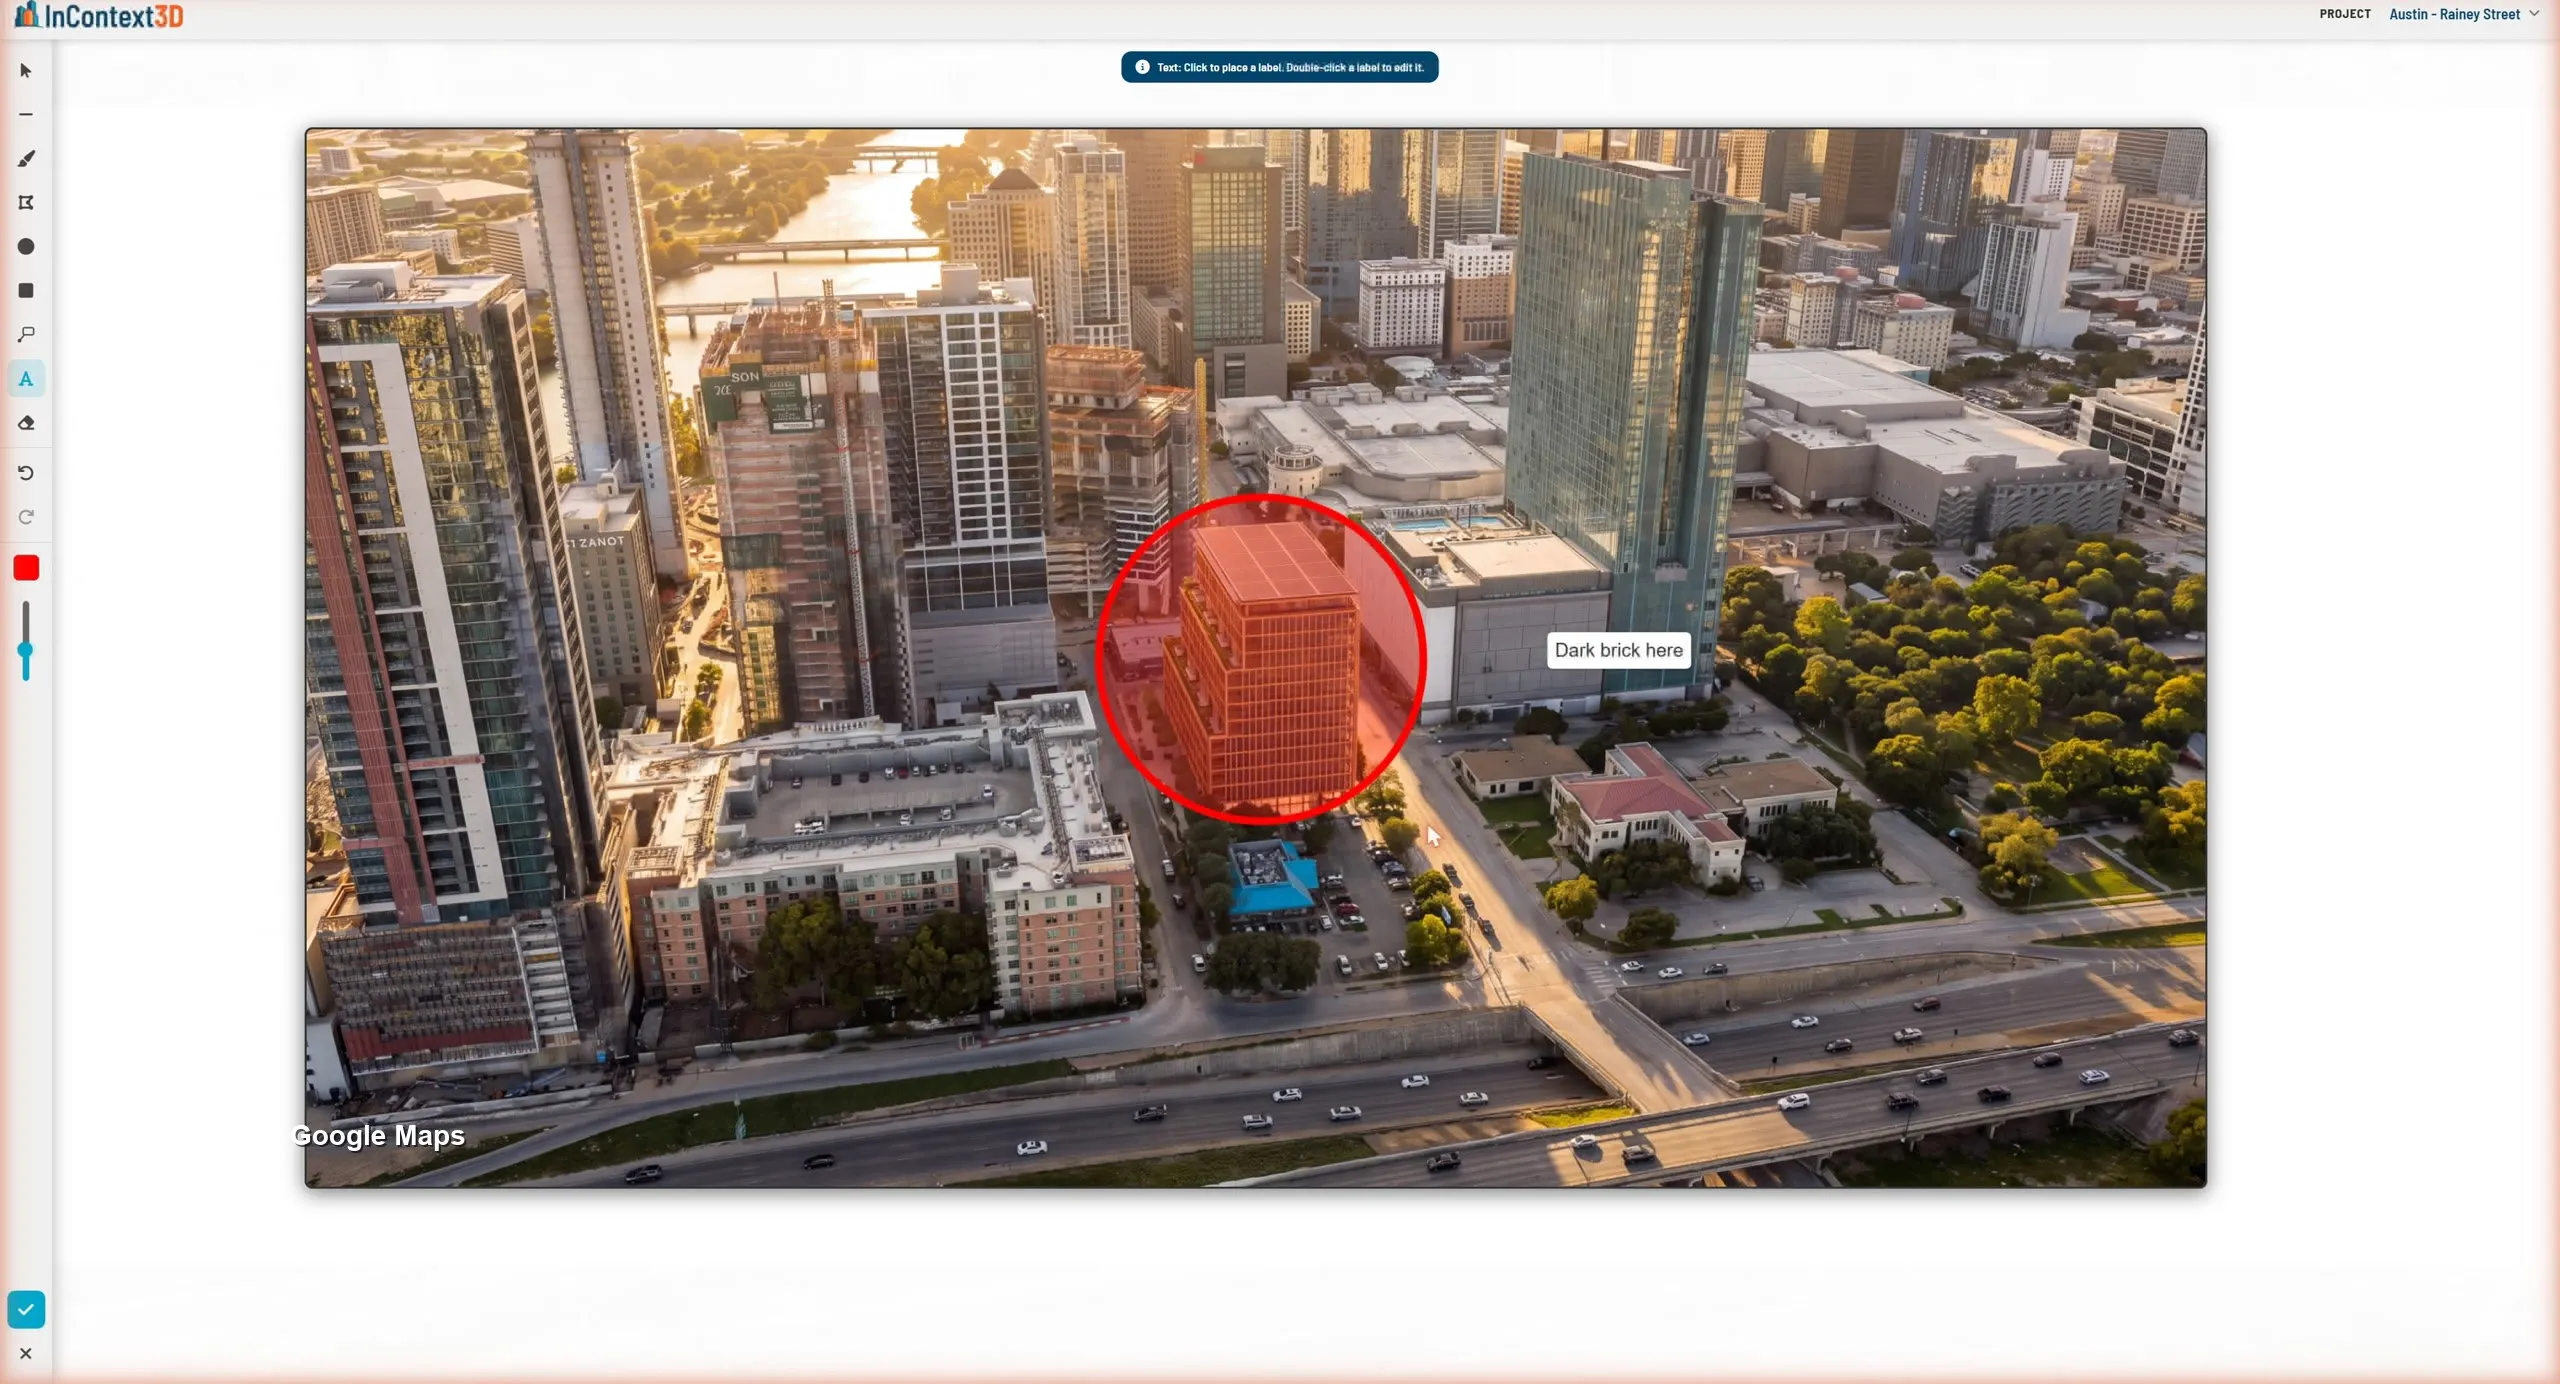Click the PROJECT label in header
The image size is (2560, 1384).
tap(2345, 14)
